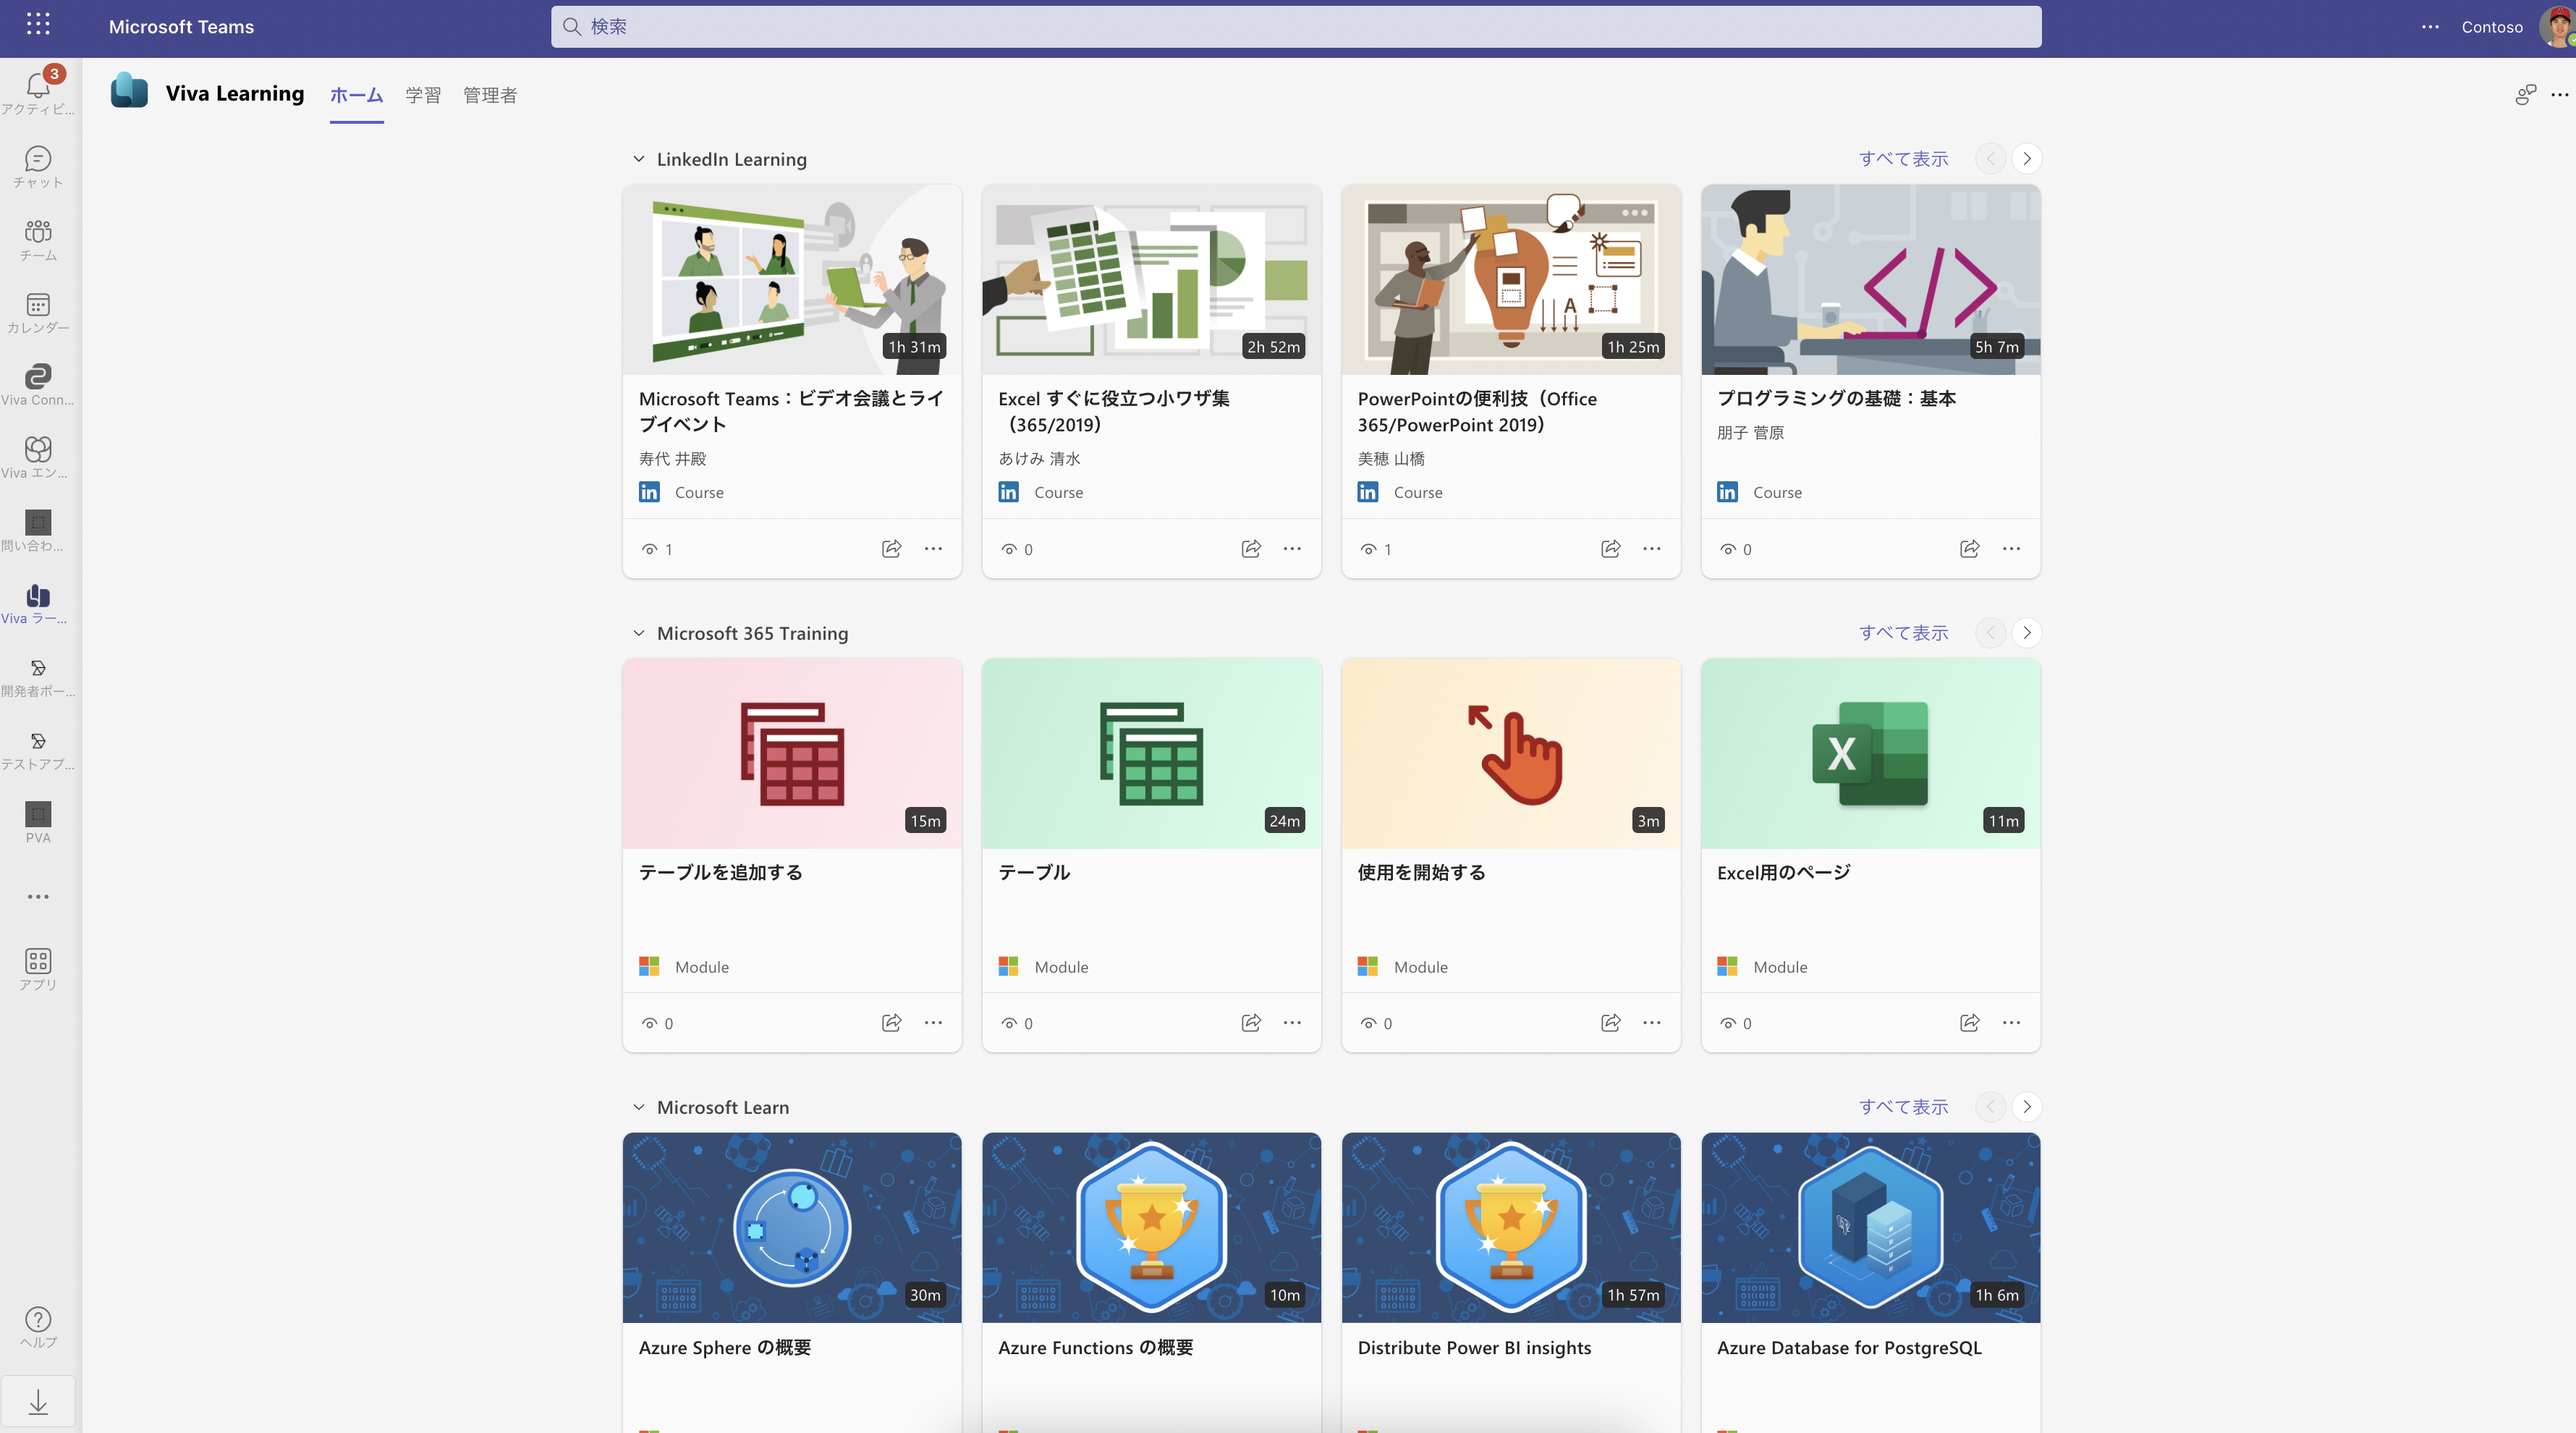Open the Calendar icon in sidebar
This screenshot has height=1433, width=2576.
tap(38, 305)
